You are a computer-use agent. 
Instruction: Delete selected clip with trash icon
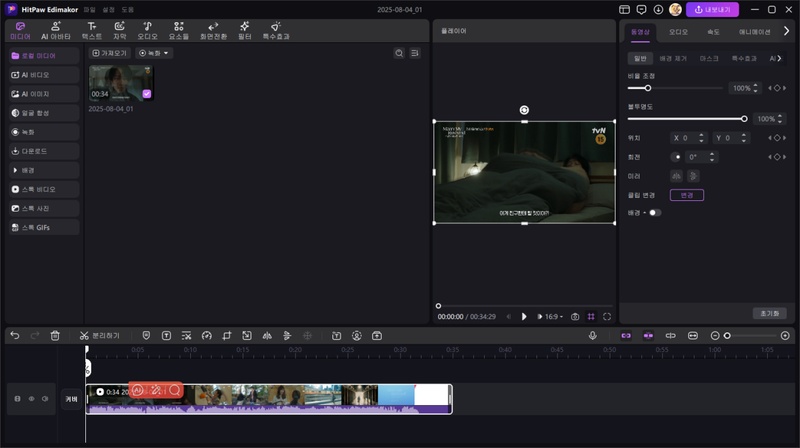coord(55,336)
